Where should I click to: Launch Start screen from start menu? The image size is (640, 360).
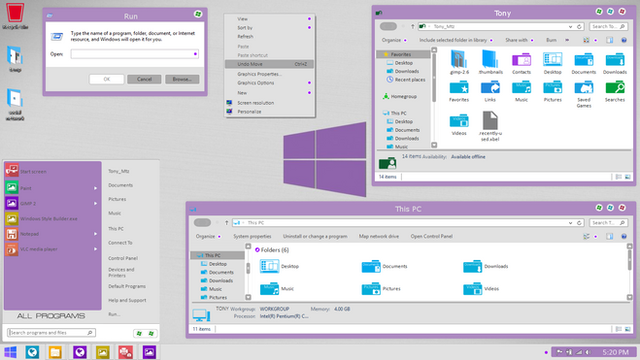(53, 171)
